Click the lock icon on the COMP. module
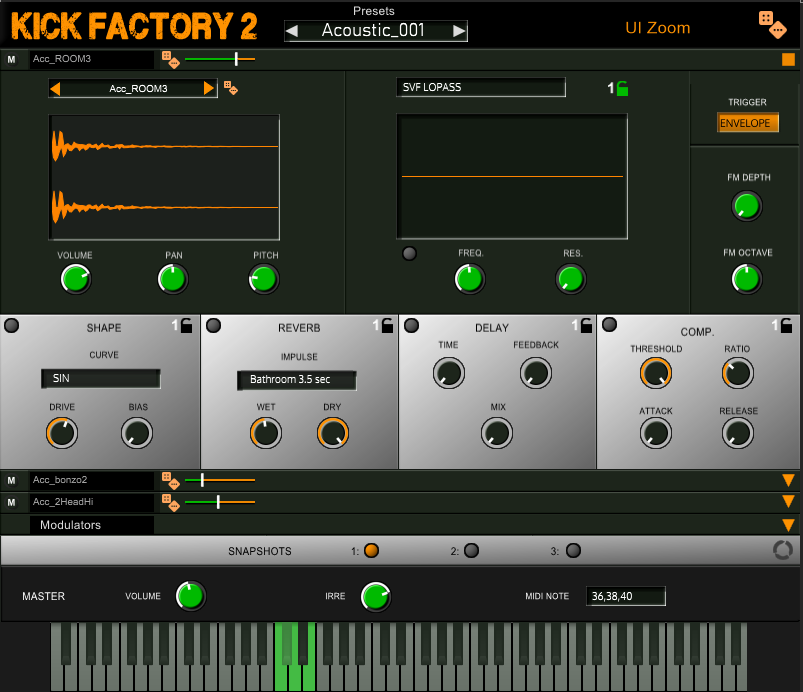Image resolution: width=803 pixels, height=692 pixels. 786,325
